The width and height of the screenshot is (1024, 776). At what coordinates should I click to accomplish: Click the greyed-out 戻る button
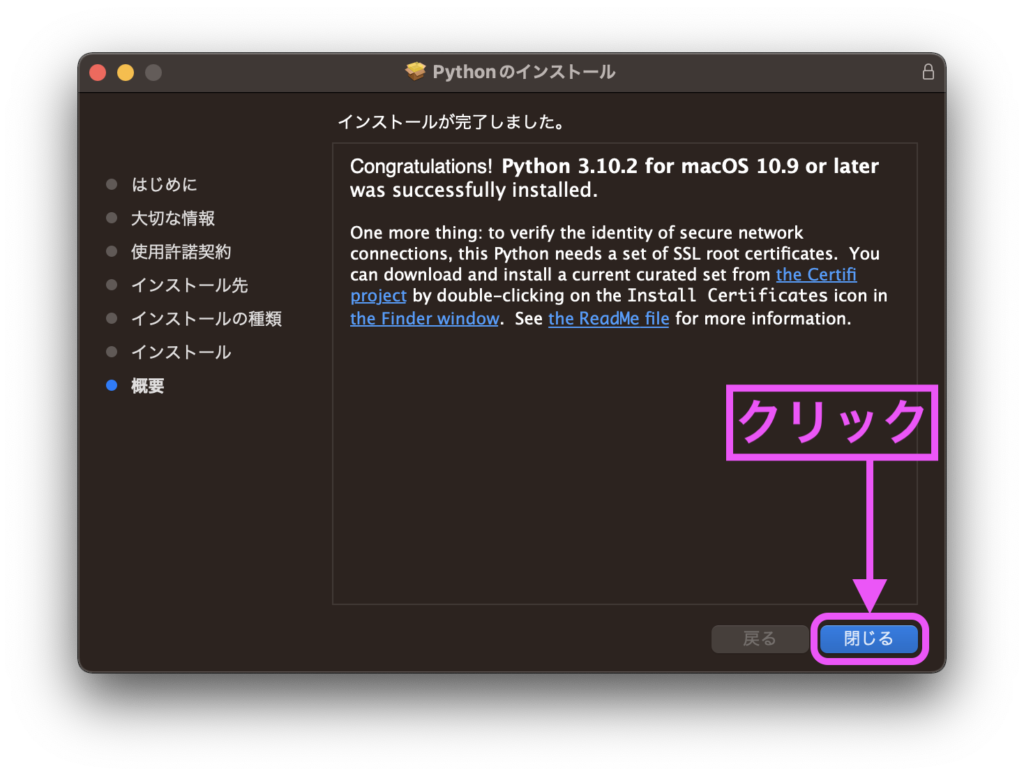pyautogui.click(x=760, y=638)
